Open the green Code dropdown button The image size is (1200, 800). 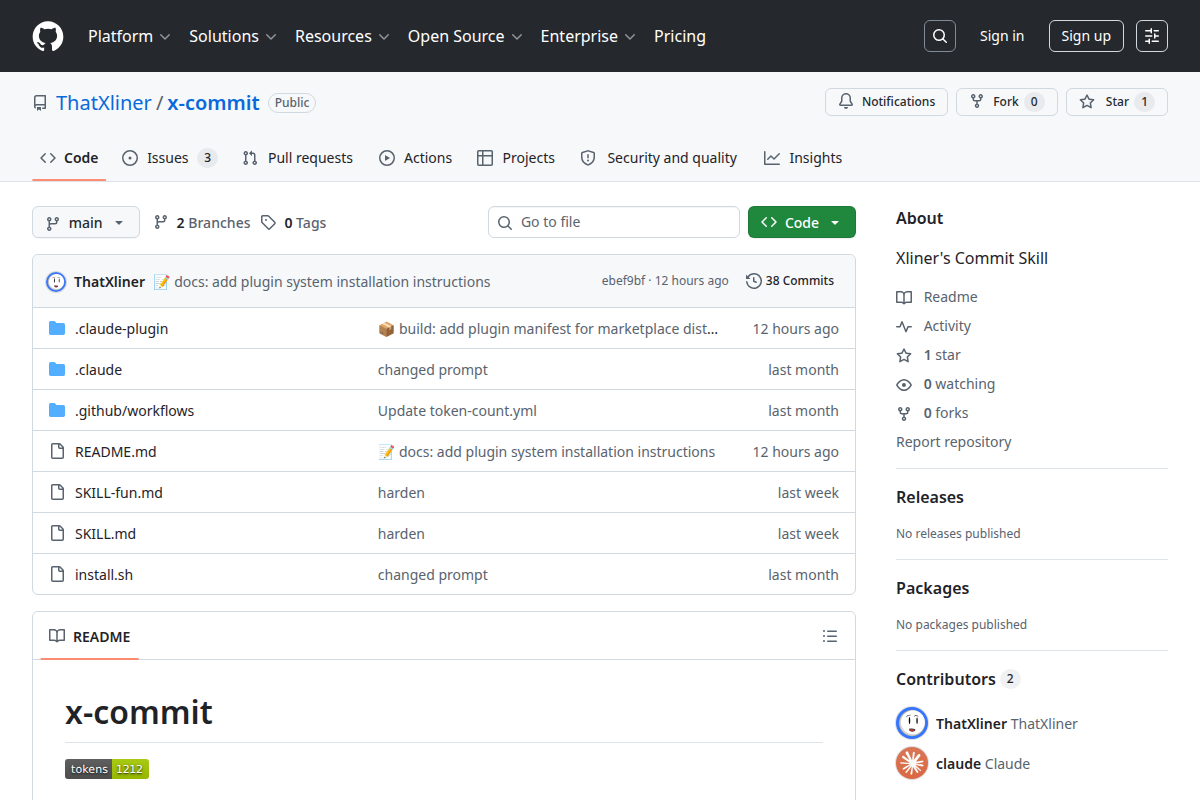(802, 222)
